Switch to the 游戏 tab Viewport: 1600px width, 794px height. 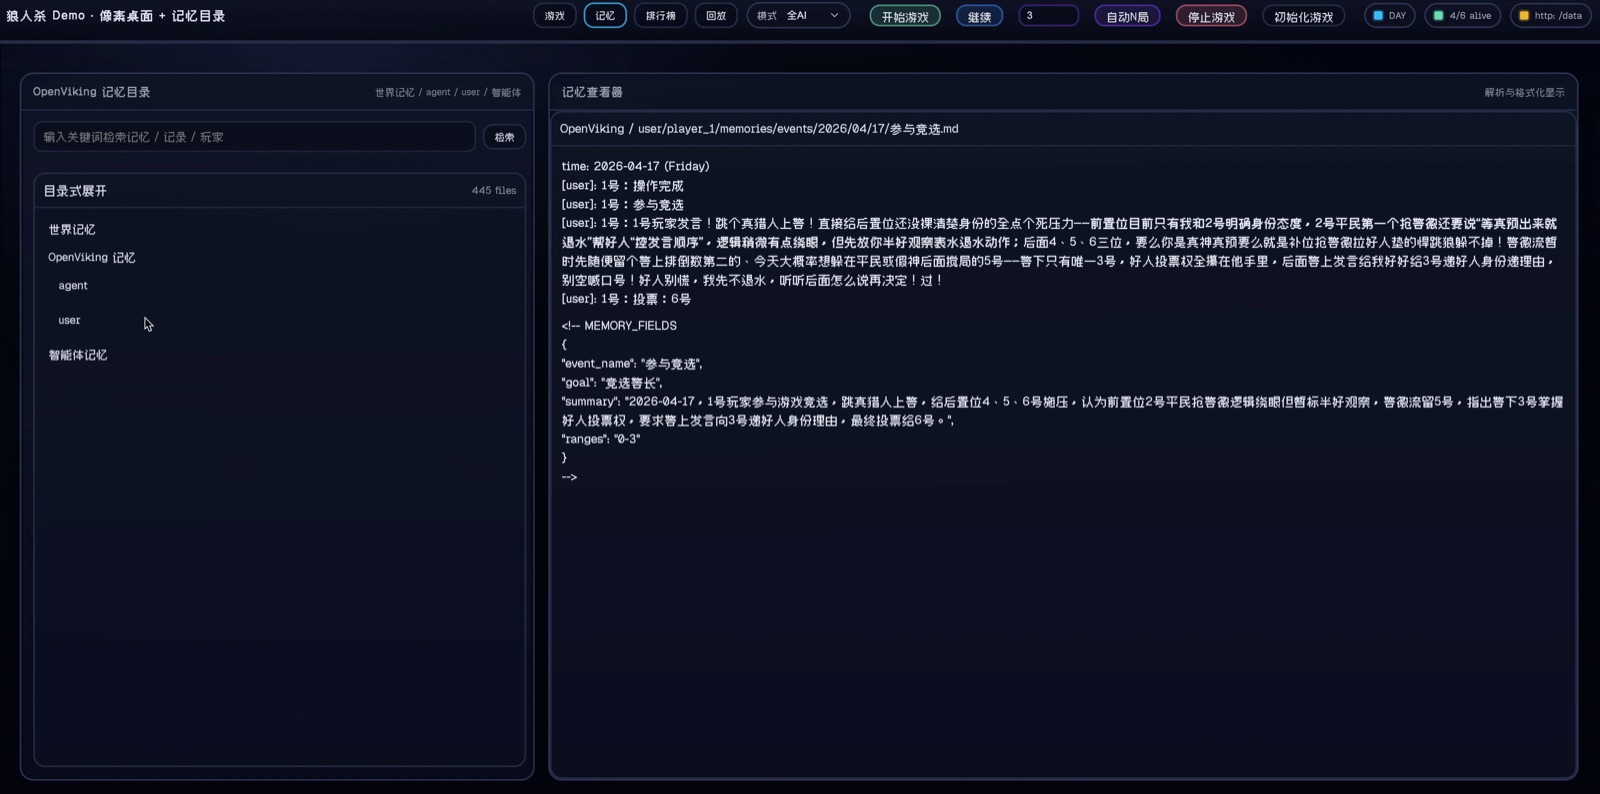[555, 16]
